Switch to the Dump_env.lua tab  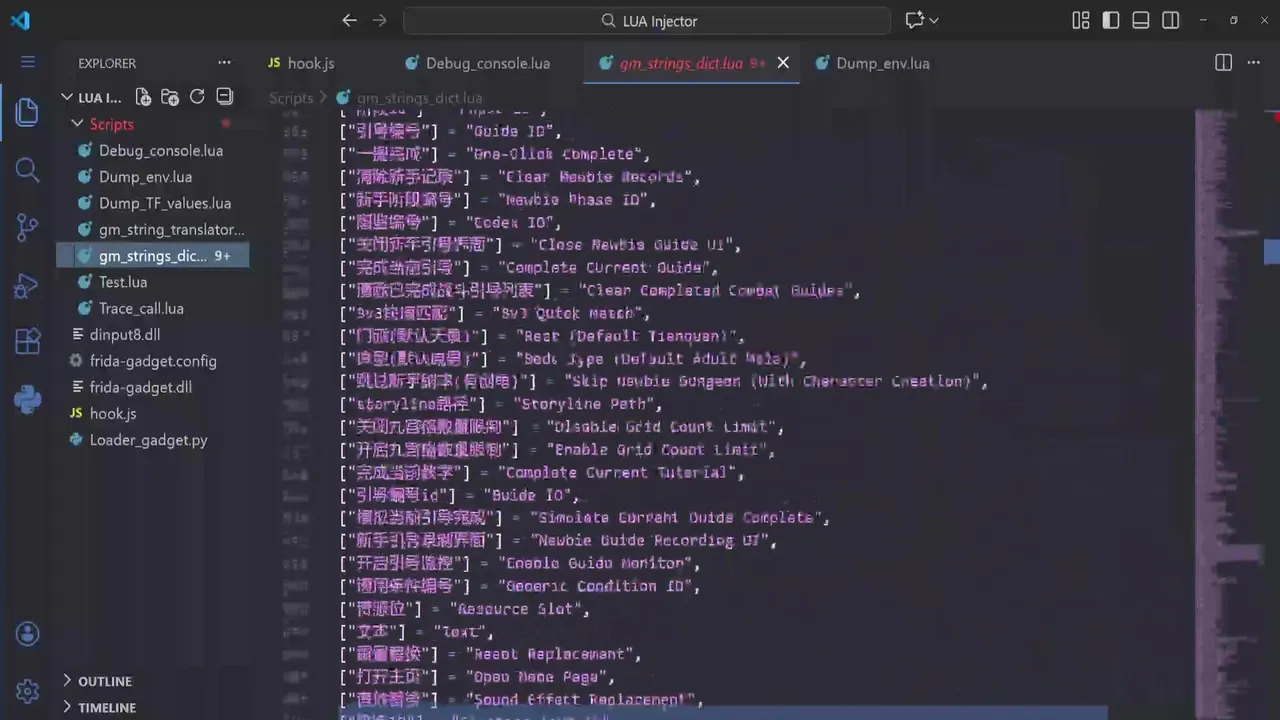point(872,63)
